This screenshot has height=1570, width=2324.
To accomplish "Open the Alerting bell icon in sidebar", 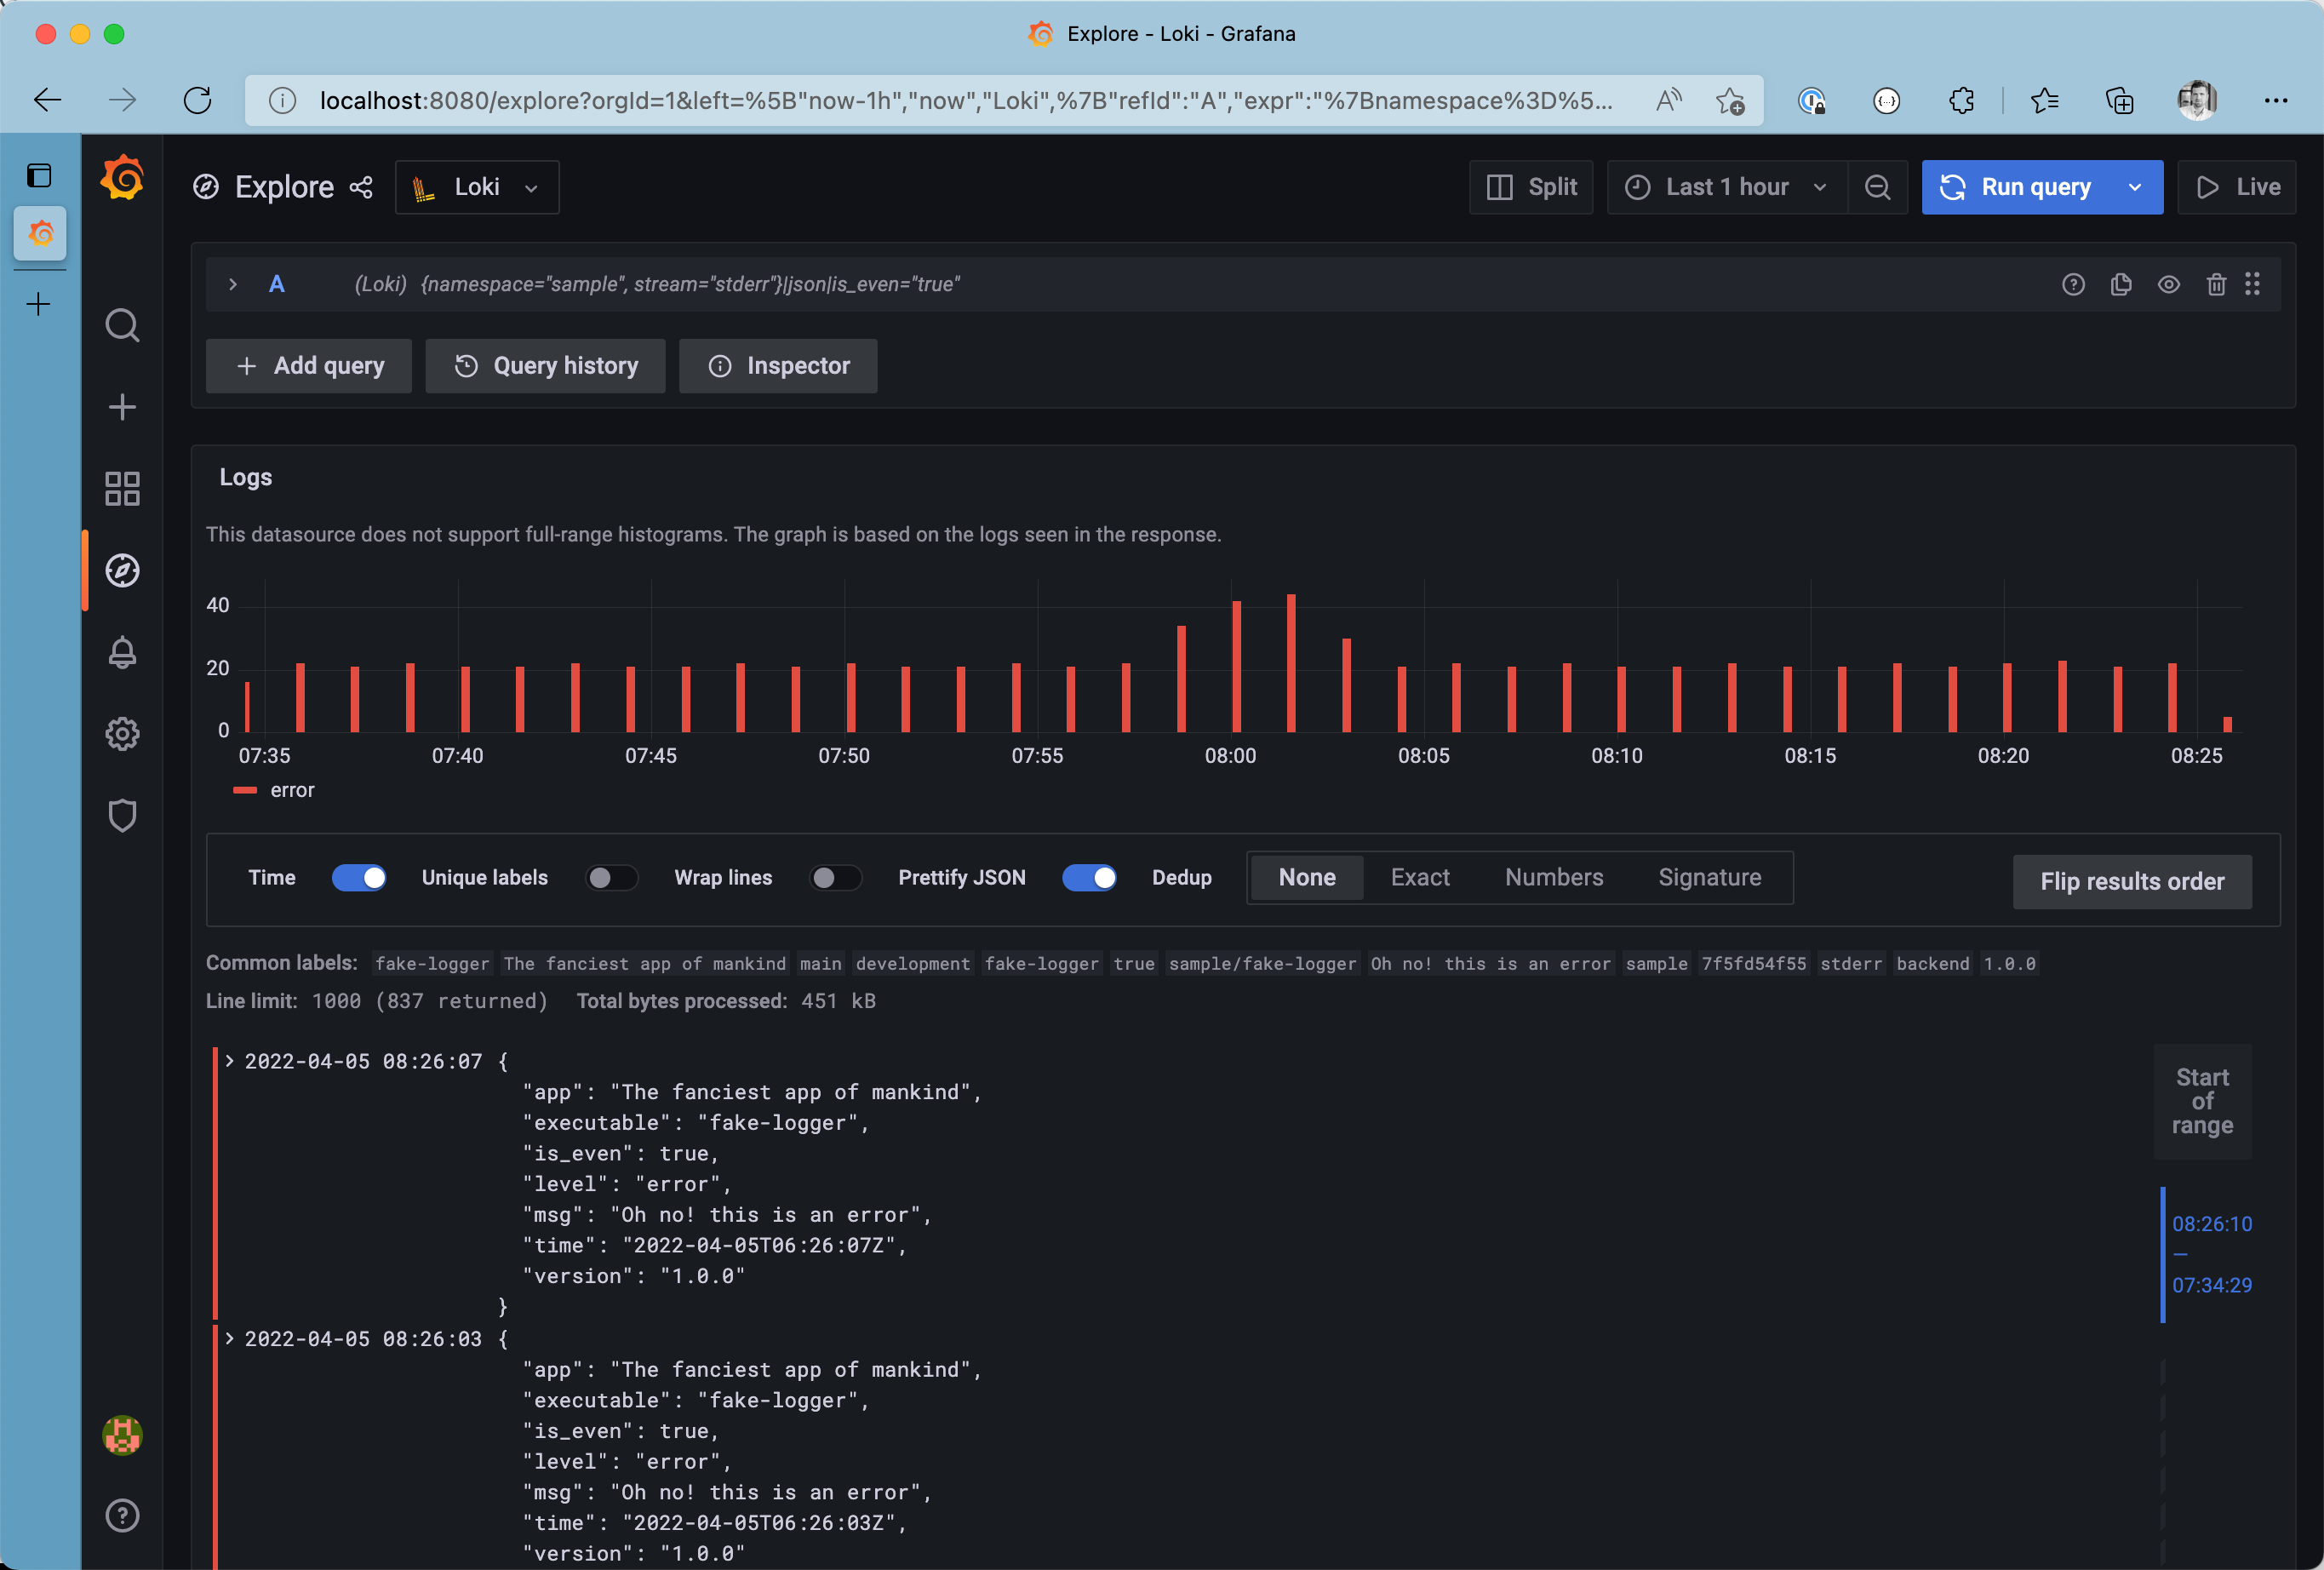I will tap(122, 652).
